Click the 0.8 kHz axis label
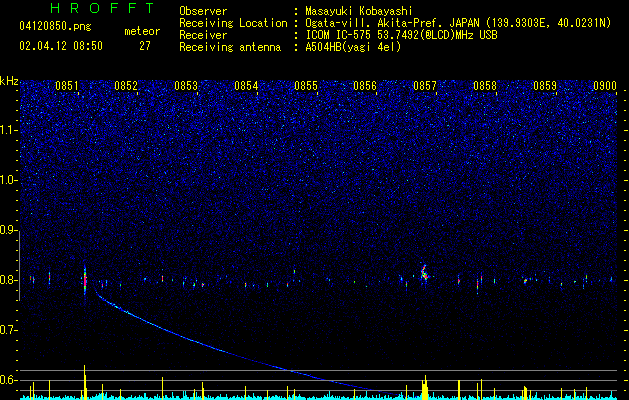Screen dimensions: 629x400 coord(8,280)
